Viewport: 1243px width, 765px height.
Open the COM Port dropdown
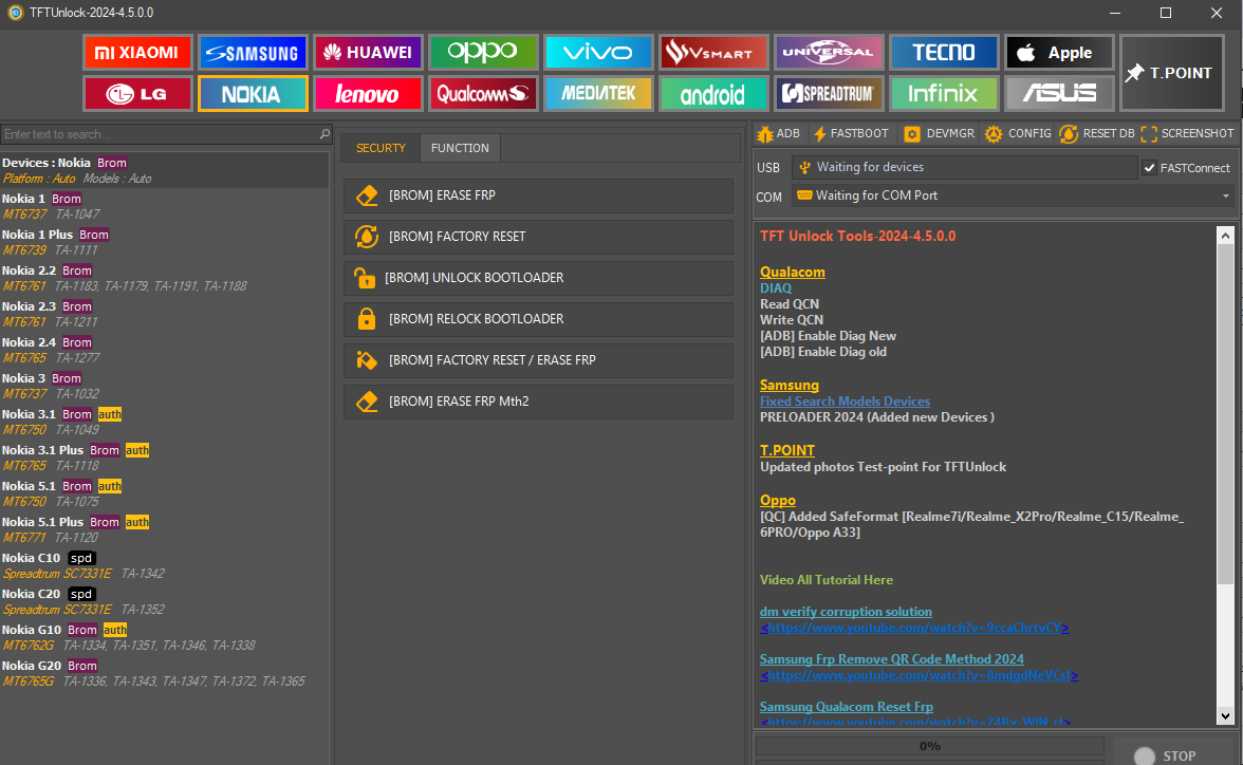click(x=1225, y=196)
